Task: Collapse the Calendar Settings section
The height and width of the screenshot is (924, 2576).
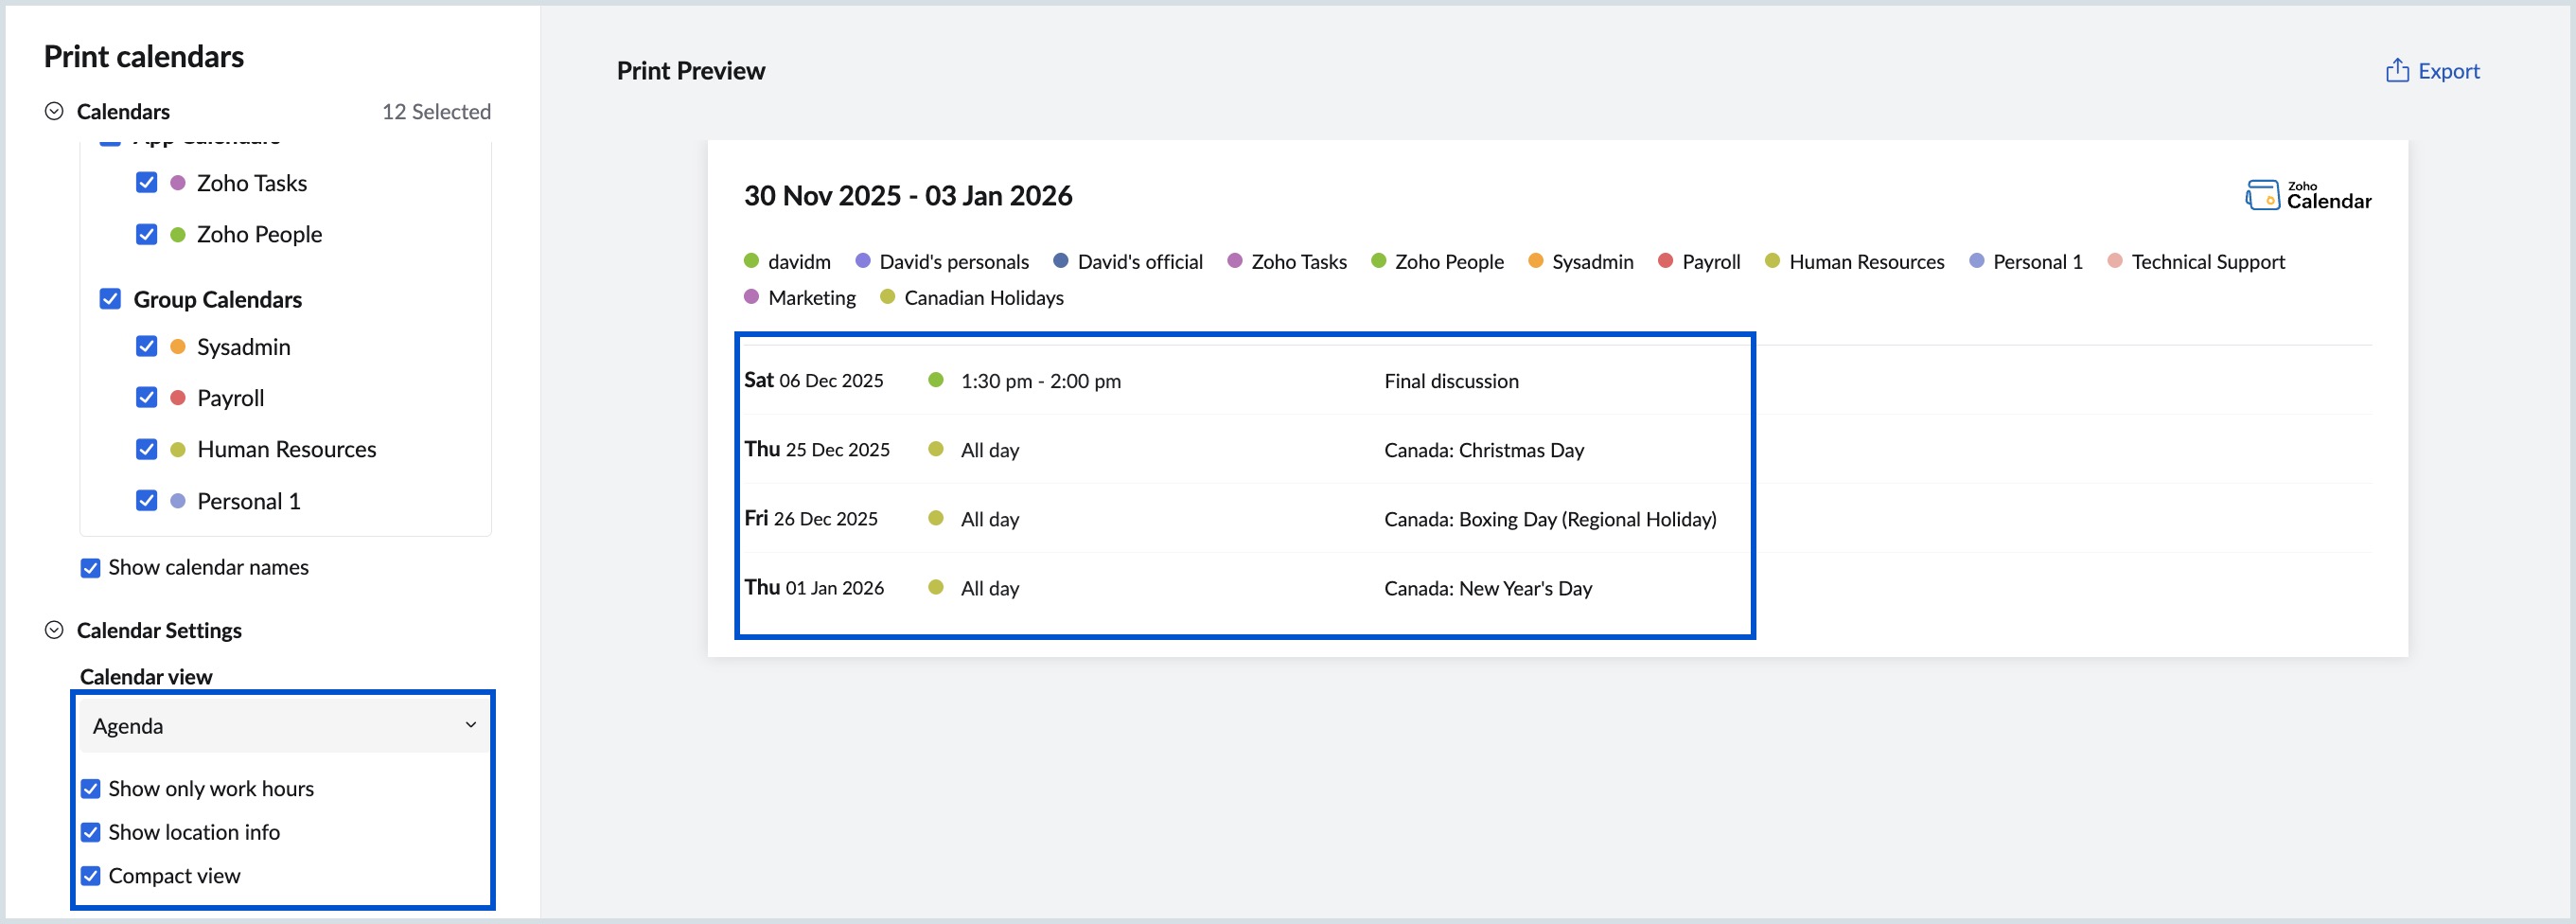Action: click(54, 630)
